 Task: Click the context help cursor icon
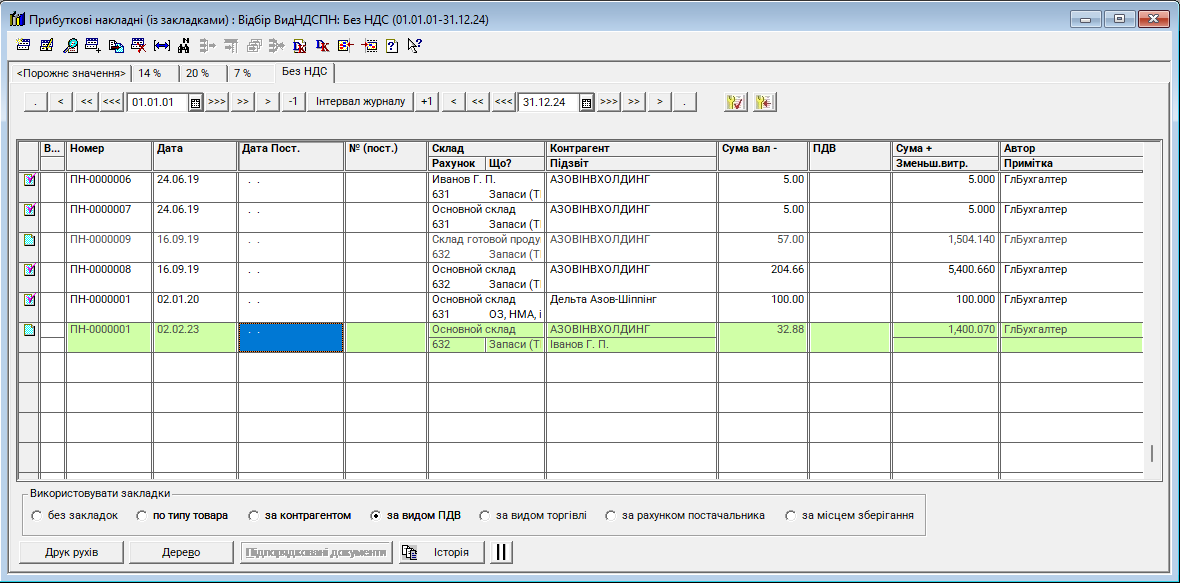tap(414, 45)
